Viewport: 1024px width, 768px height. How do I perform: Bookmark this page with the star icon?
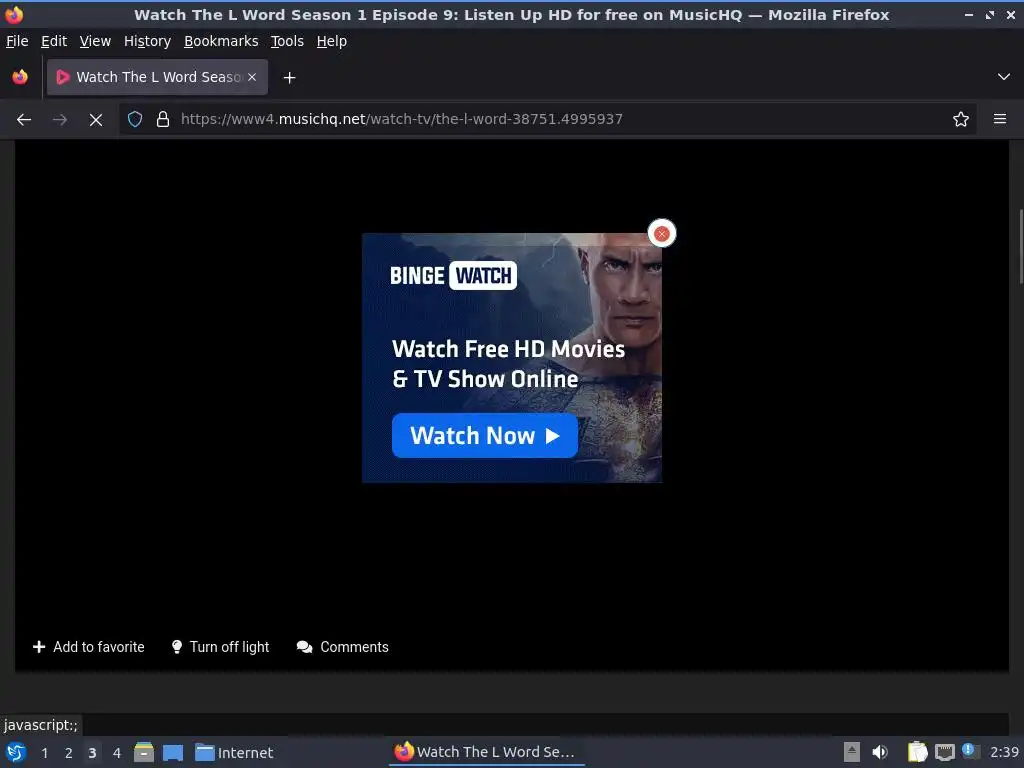pos(961,119)
